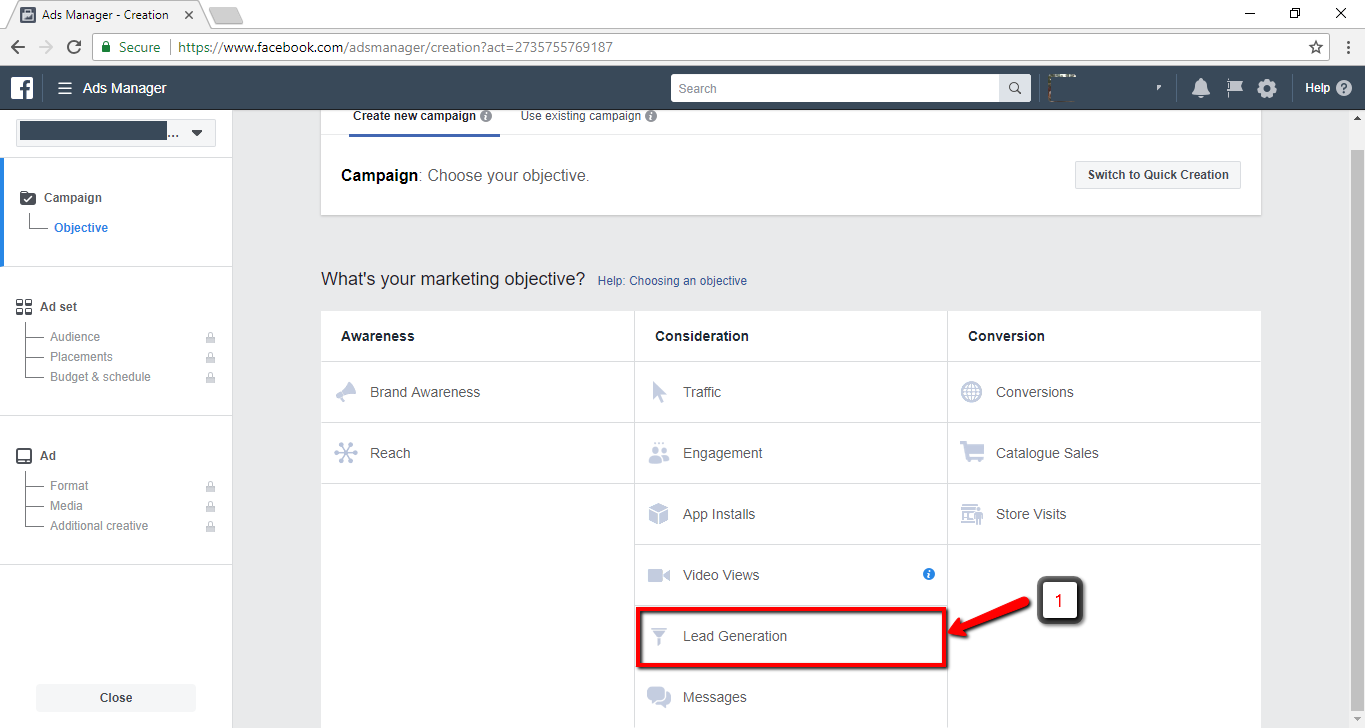Click the Campaign section icon in sidebar
This screenshot has width=1365, height=728.
[x=27, y=198]
